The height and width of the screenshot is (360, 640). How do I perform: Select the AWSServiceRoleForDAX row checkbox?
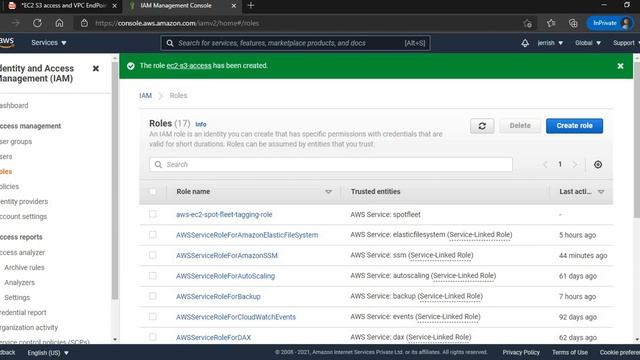click(153, 337)
